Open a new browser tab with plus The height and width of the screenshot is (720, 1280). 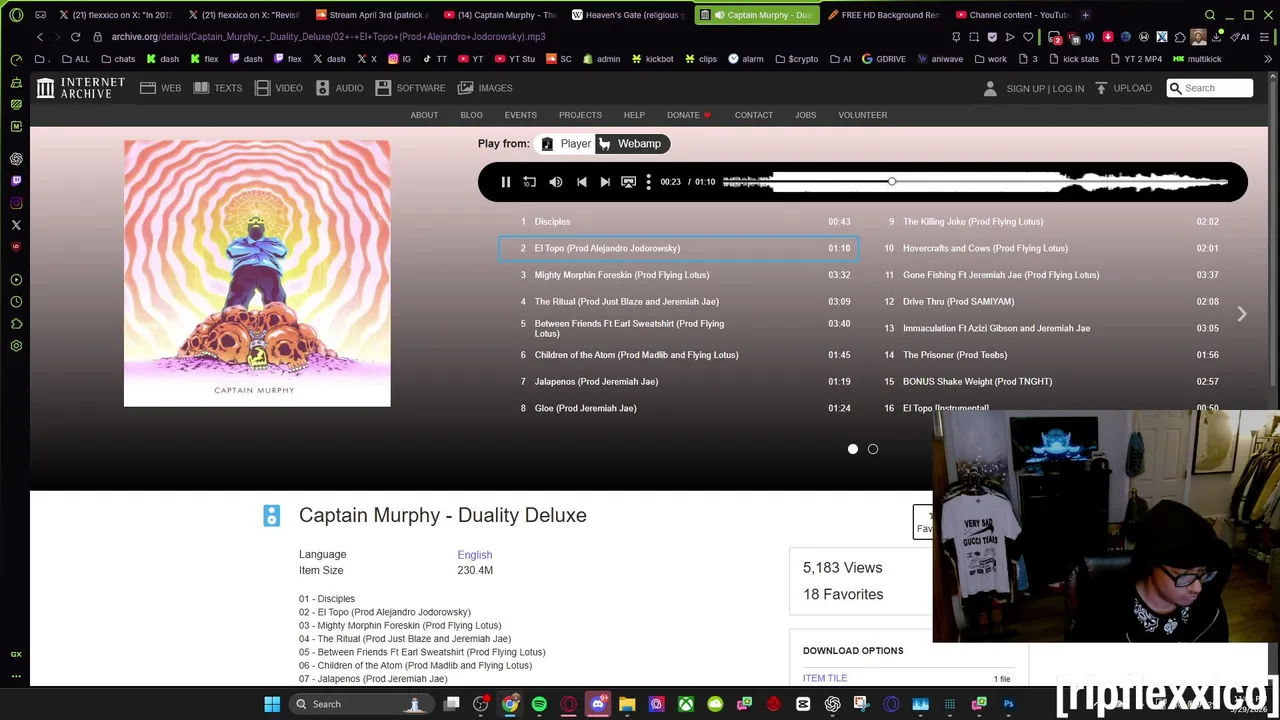(x=1086, y=15)
